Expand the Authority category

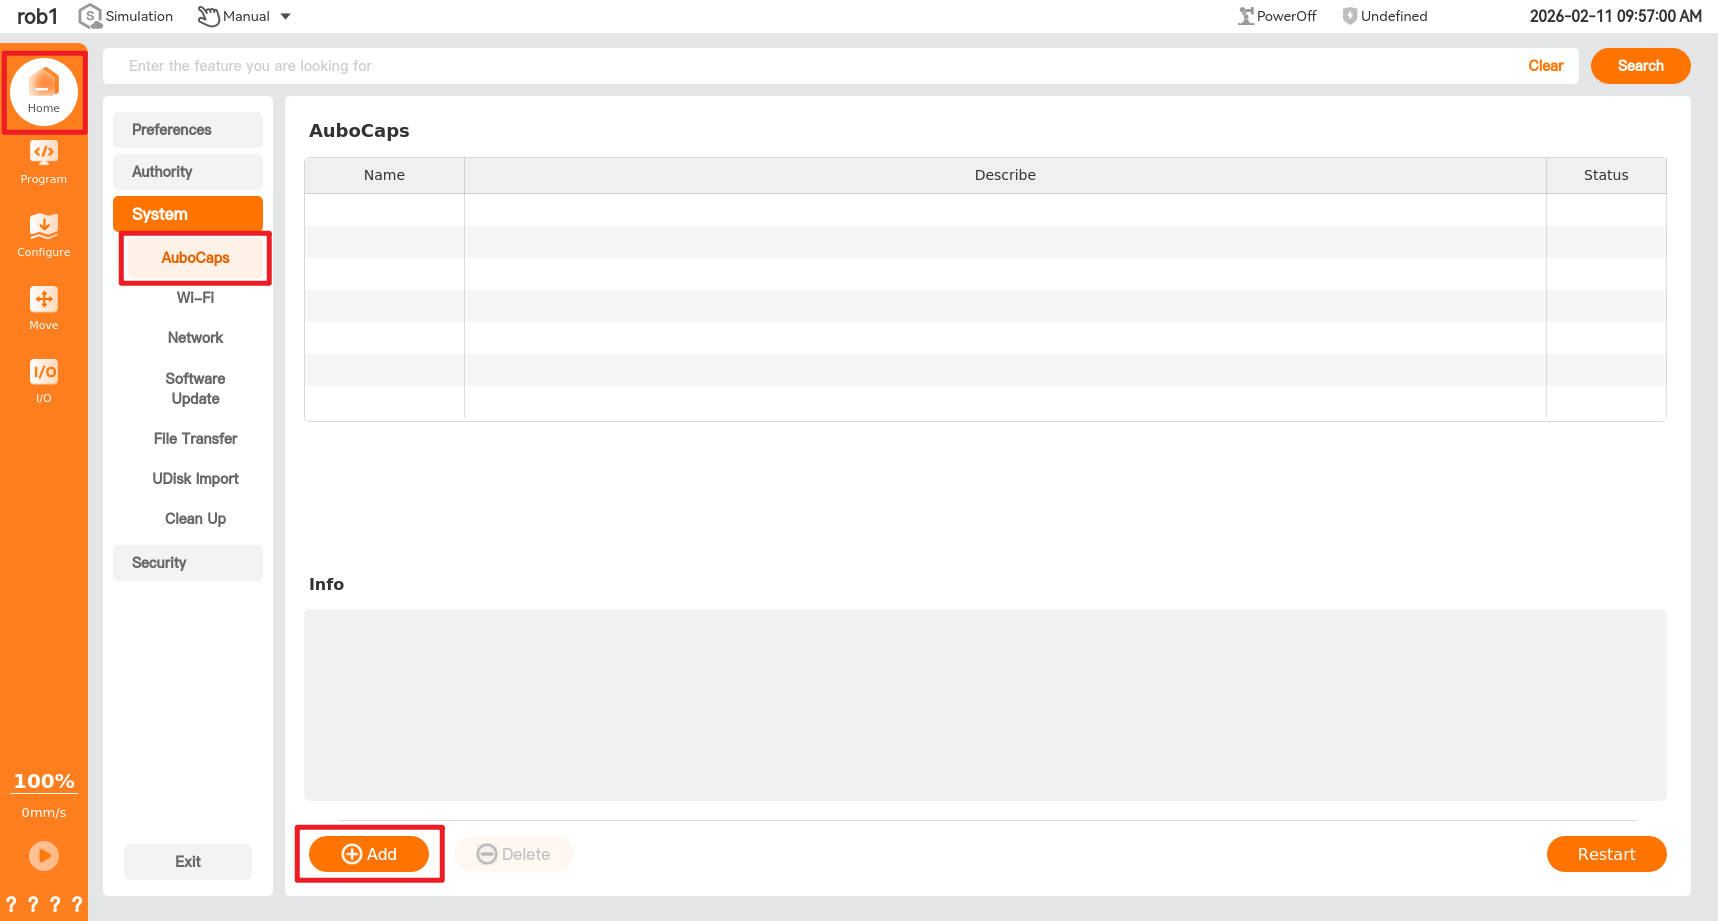pyautogui.click(x=188, y=172)
